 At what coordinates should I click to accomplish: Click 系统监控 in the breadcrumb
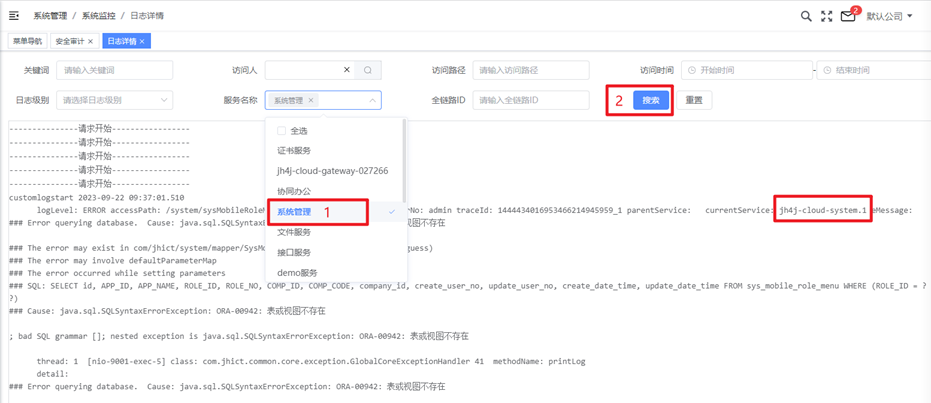99,15
